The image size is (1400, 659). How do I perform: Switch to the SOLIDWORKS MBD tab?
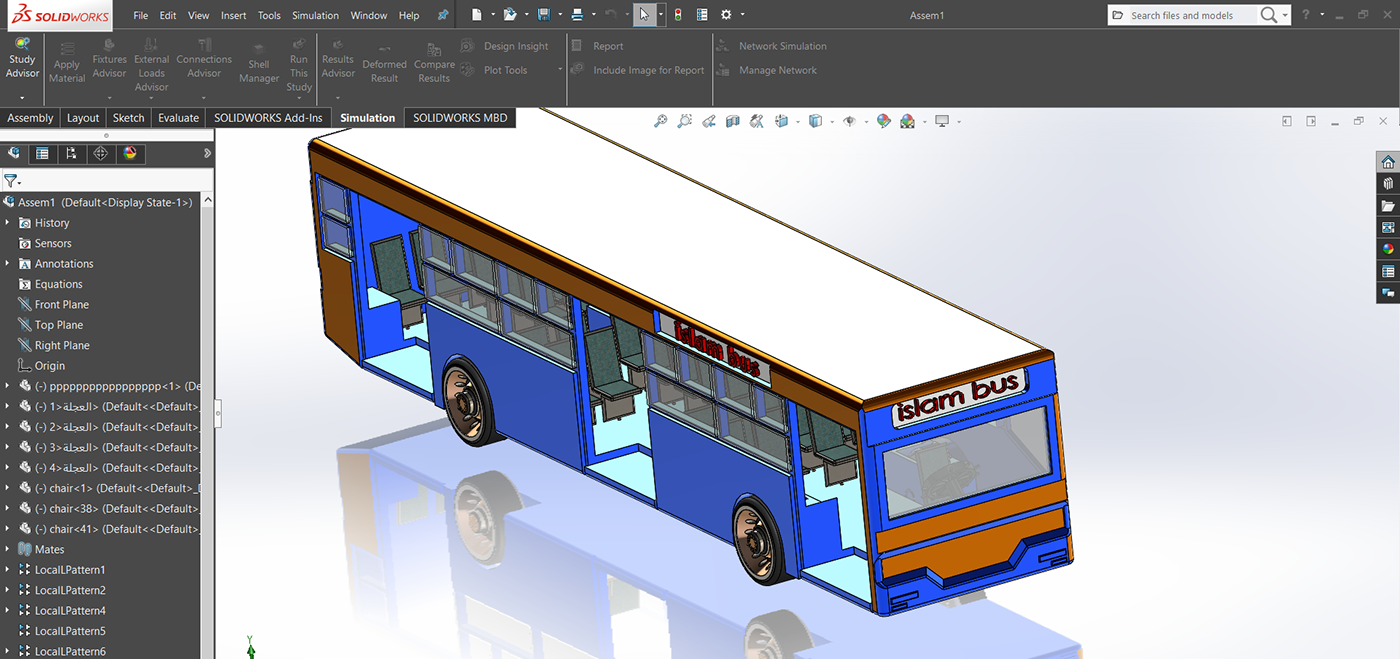point(460,118)
